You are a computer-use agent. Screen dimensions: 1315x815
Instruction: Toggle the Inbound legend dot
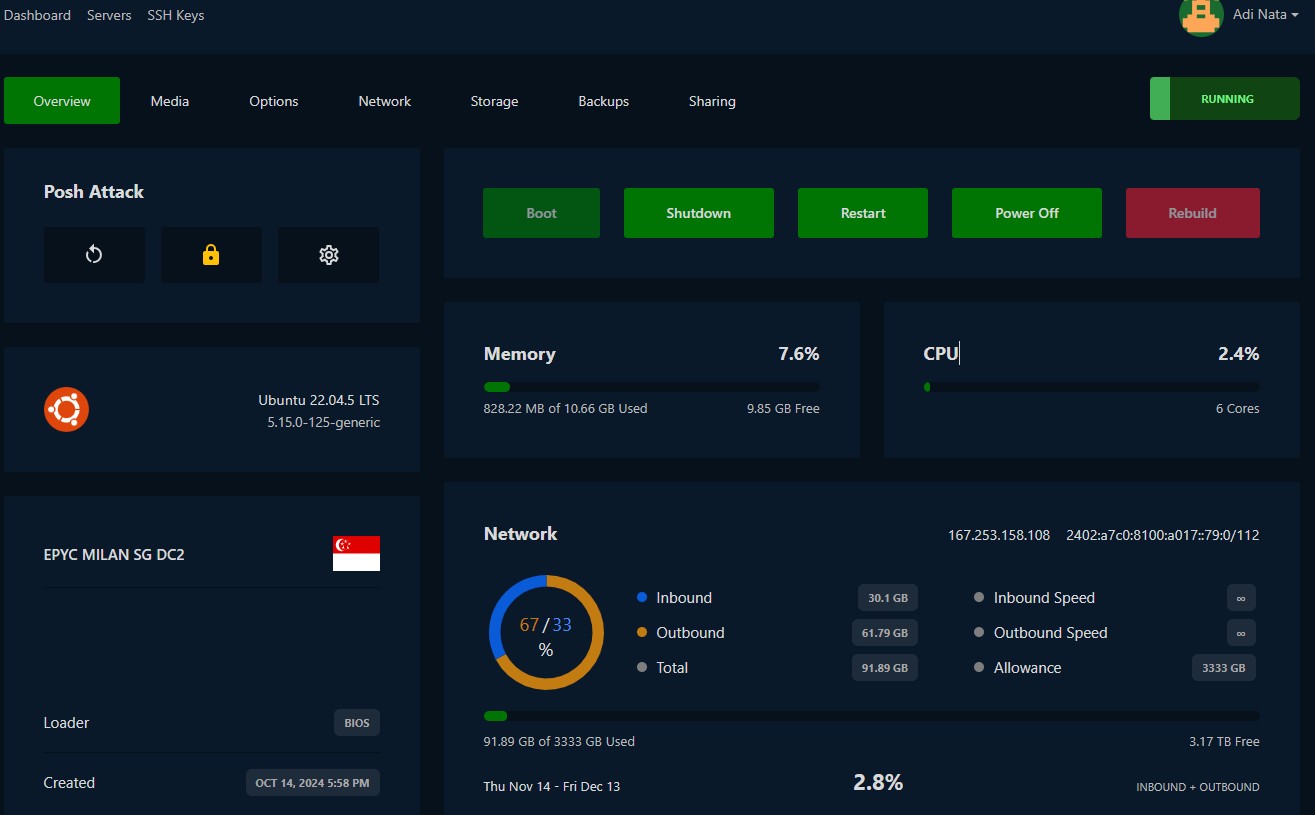point(640,597)
